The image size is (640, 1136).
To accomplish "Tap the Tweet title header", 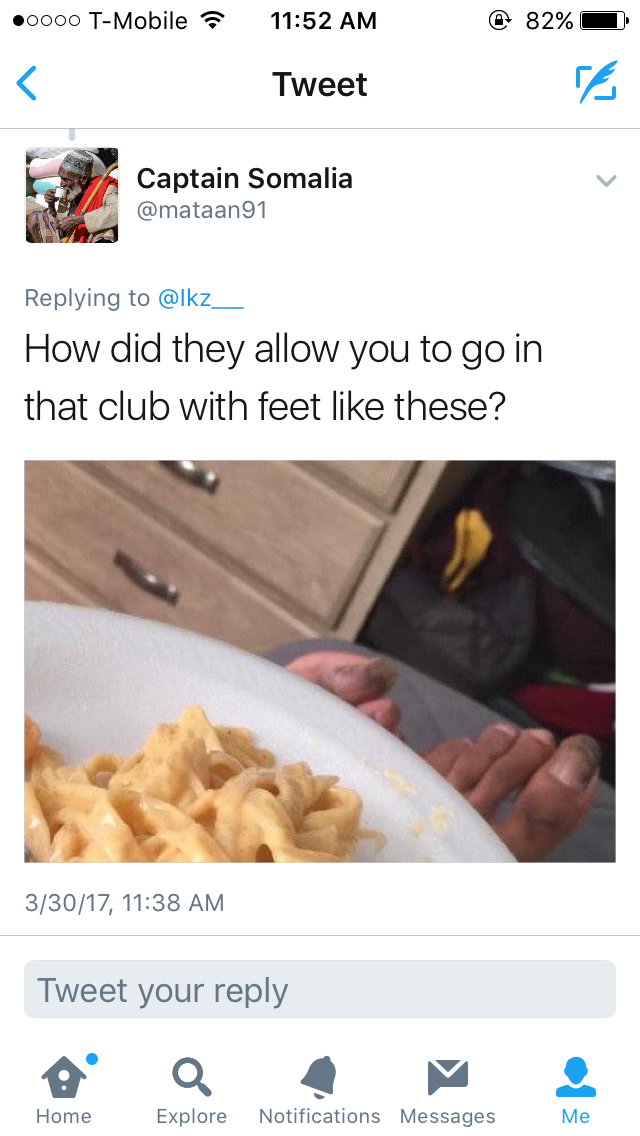I will click(320, 84).
